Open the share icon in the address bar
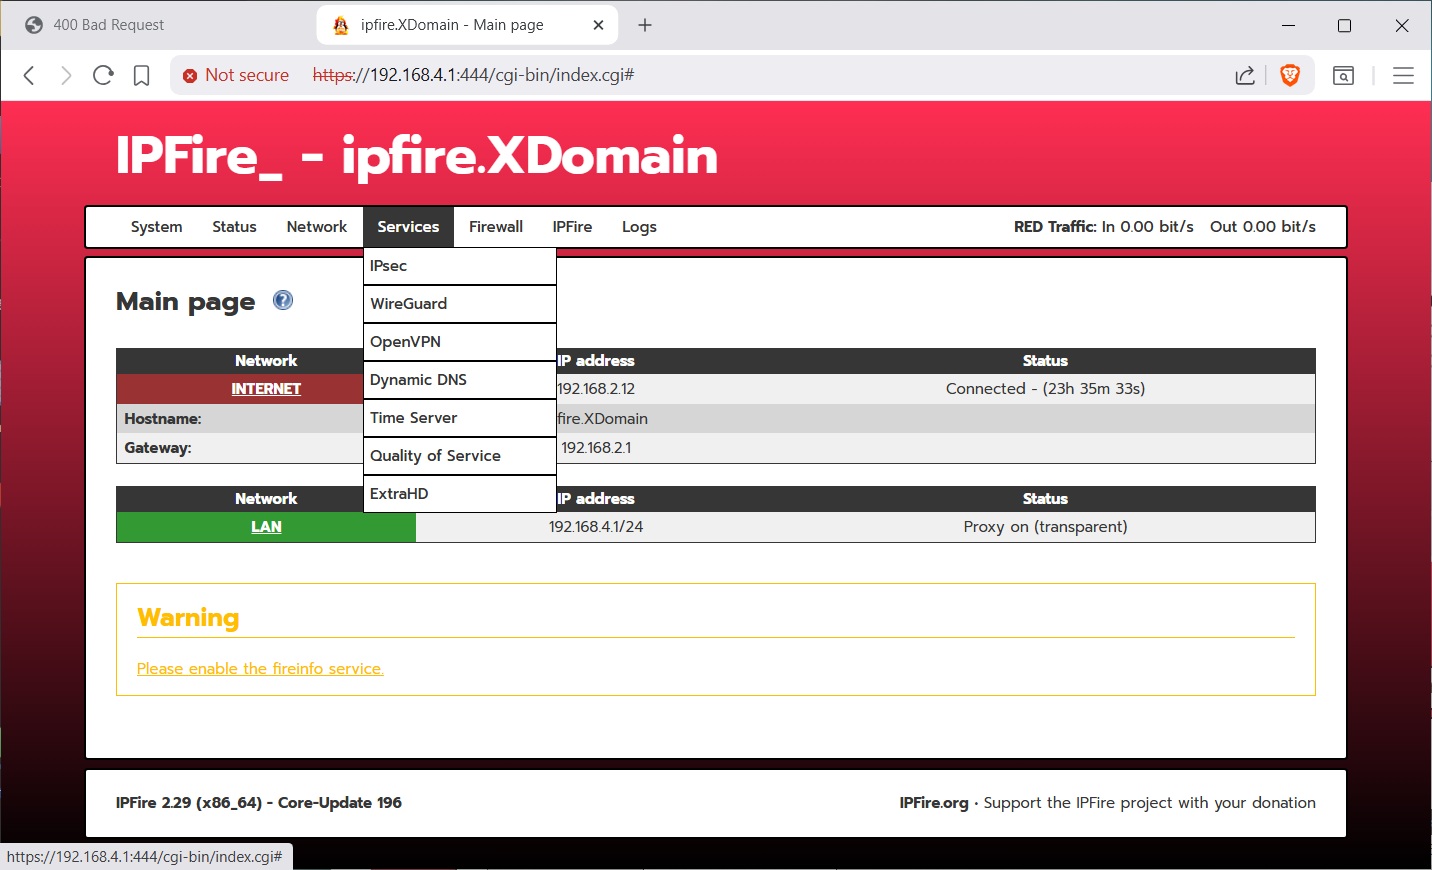 pos(1245,75)
